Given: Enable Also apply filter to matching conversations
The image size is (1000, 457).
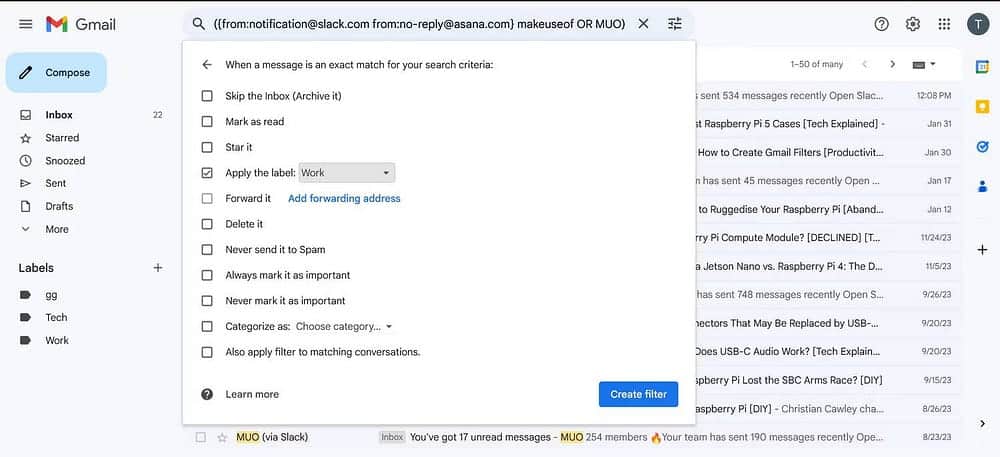Looking at the screenshot, I should pyautogui.click(x=207, y=352).
